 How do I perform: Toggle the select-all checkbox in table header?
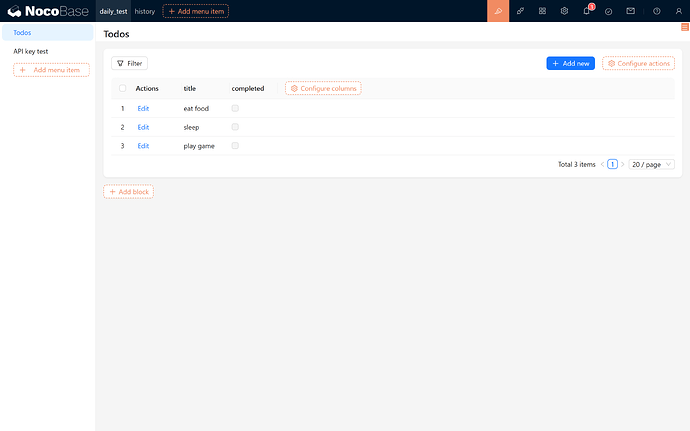tap(122, 88)
